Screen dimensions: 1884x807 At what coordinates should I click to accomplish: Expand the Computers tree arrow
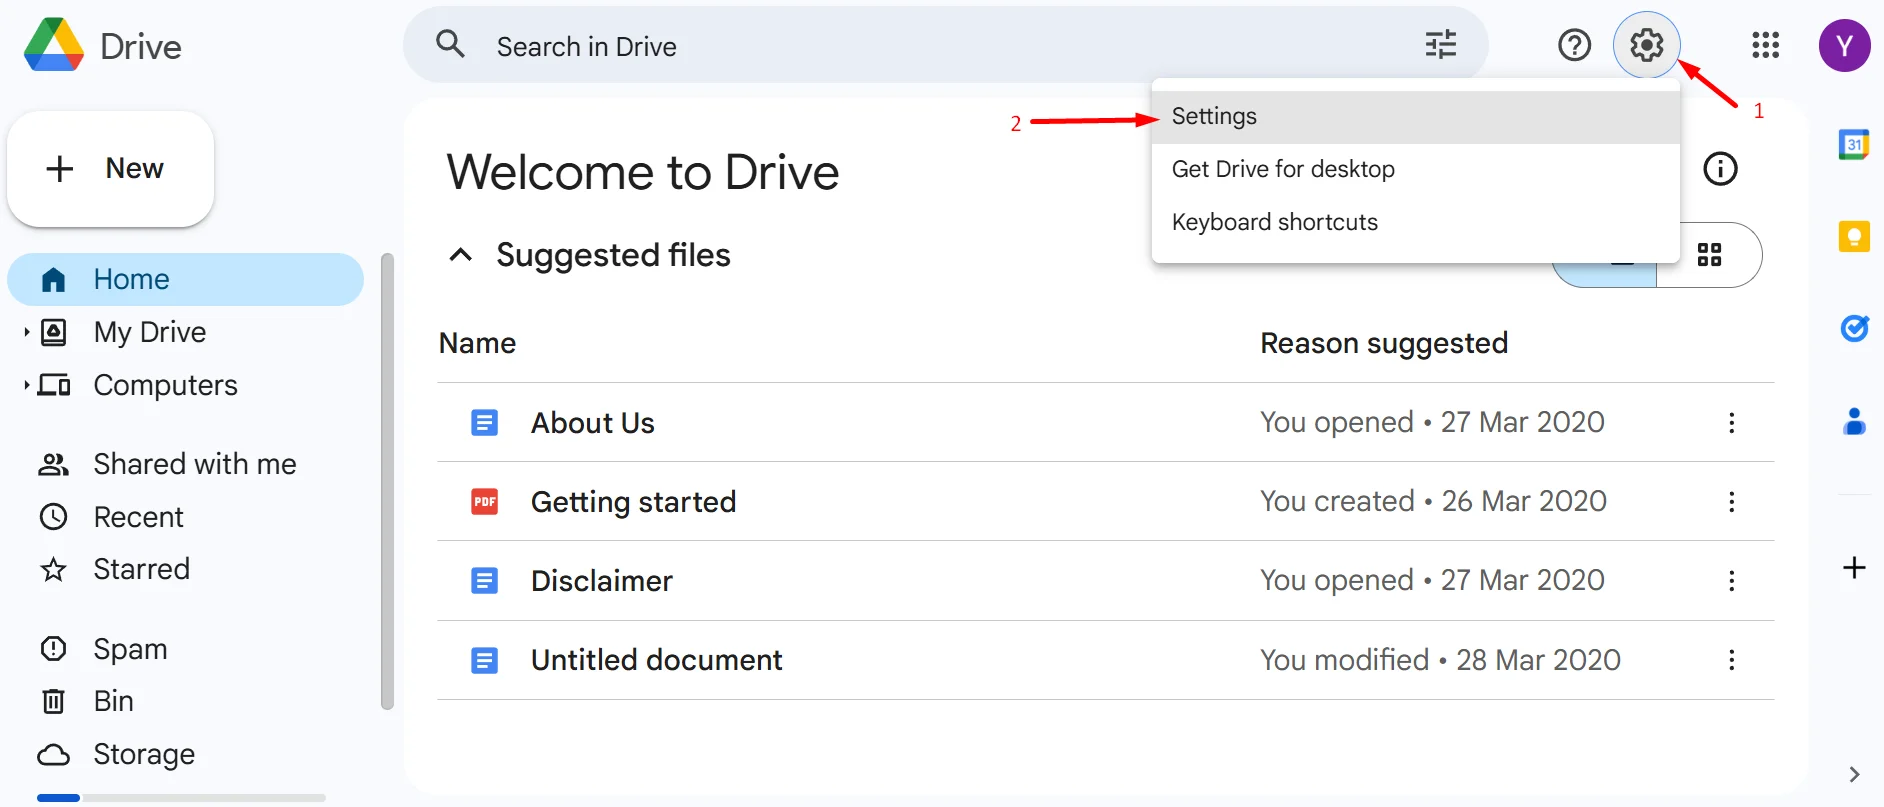point(27,385)
